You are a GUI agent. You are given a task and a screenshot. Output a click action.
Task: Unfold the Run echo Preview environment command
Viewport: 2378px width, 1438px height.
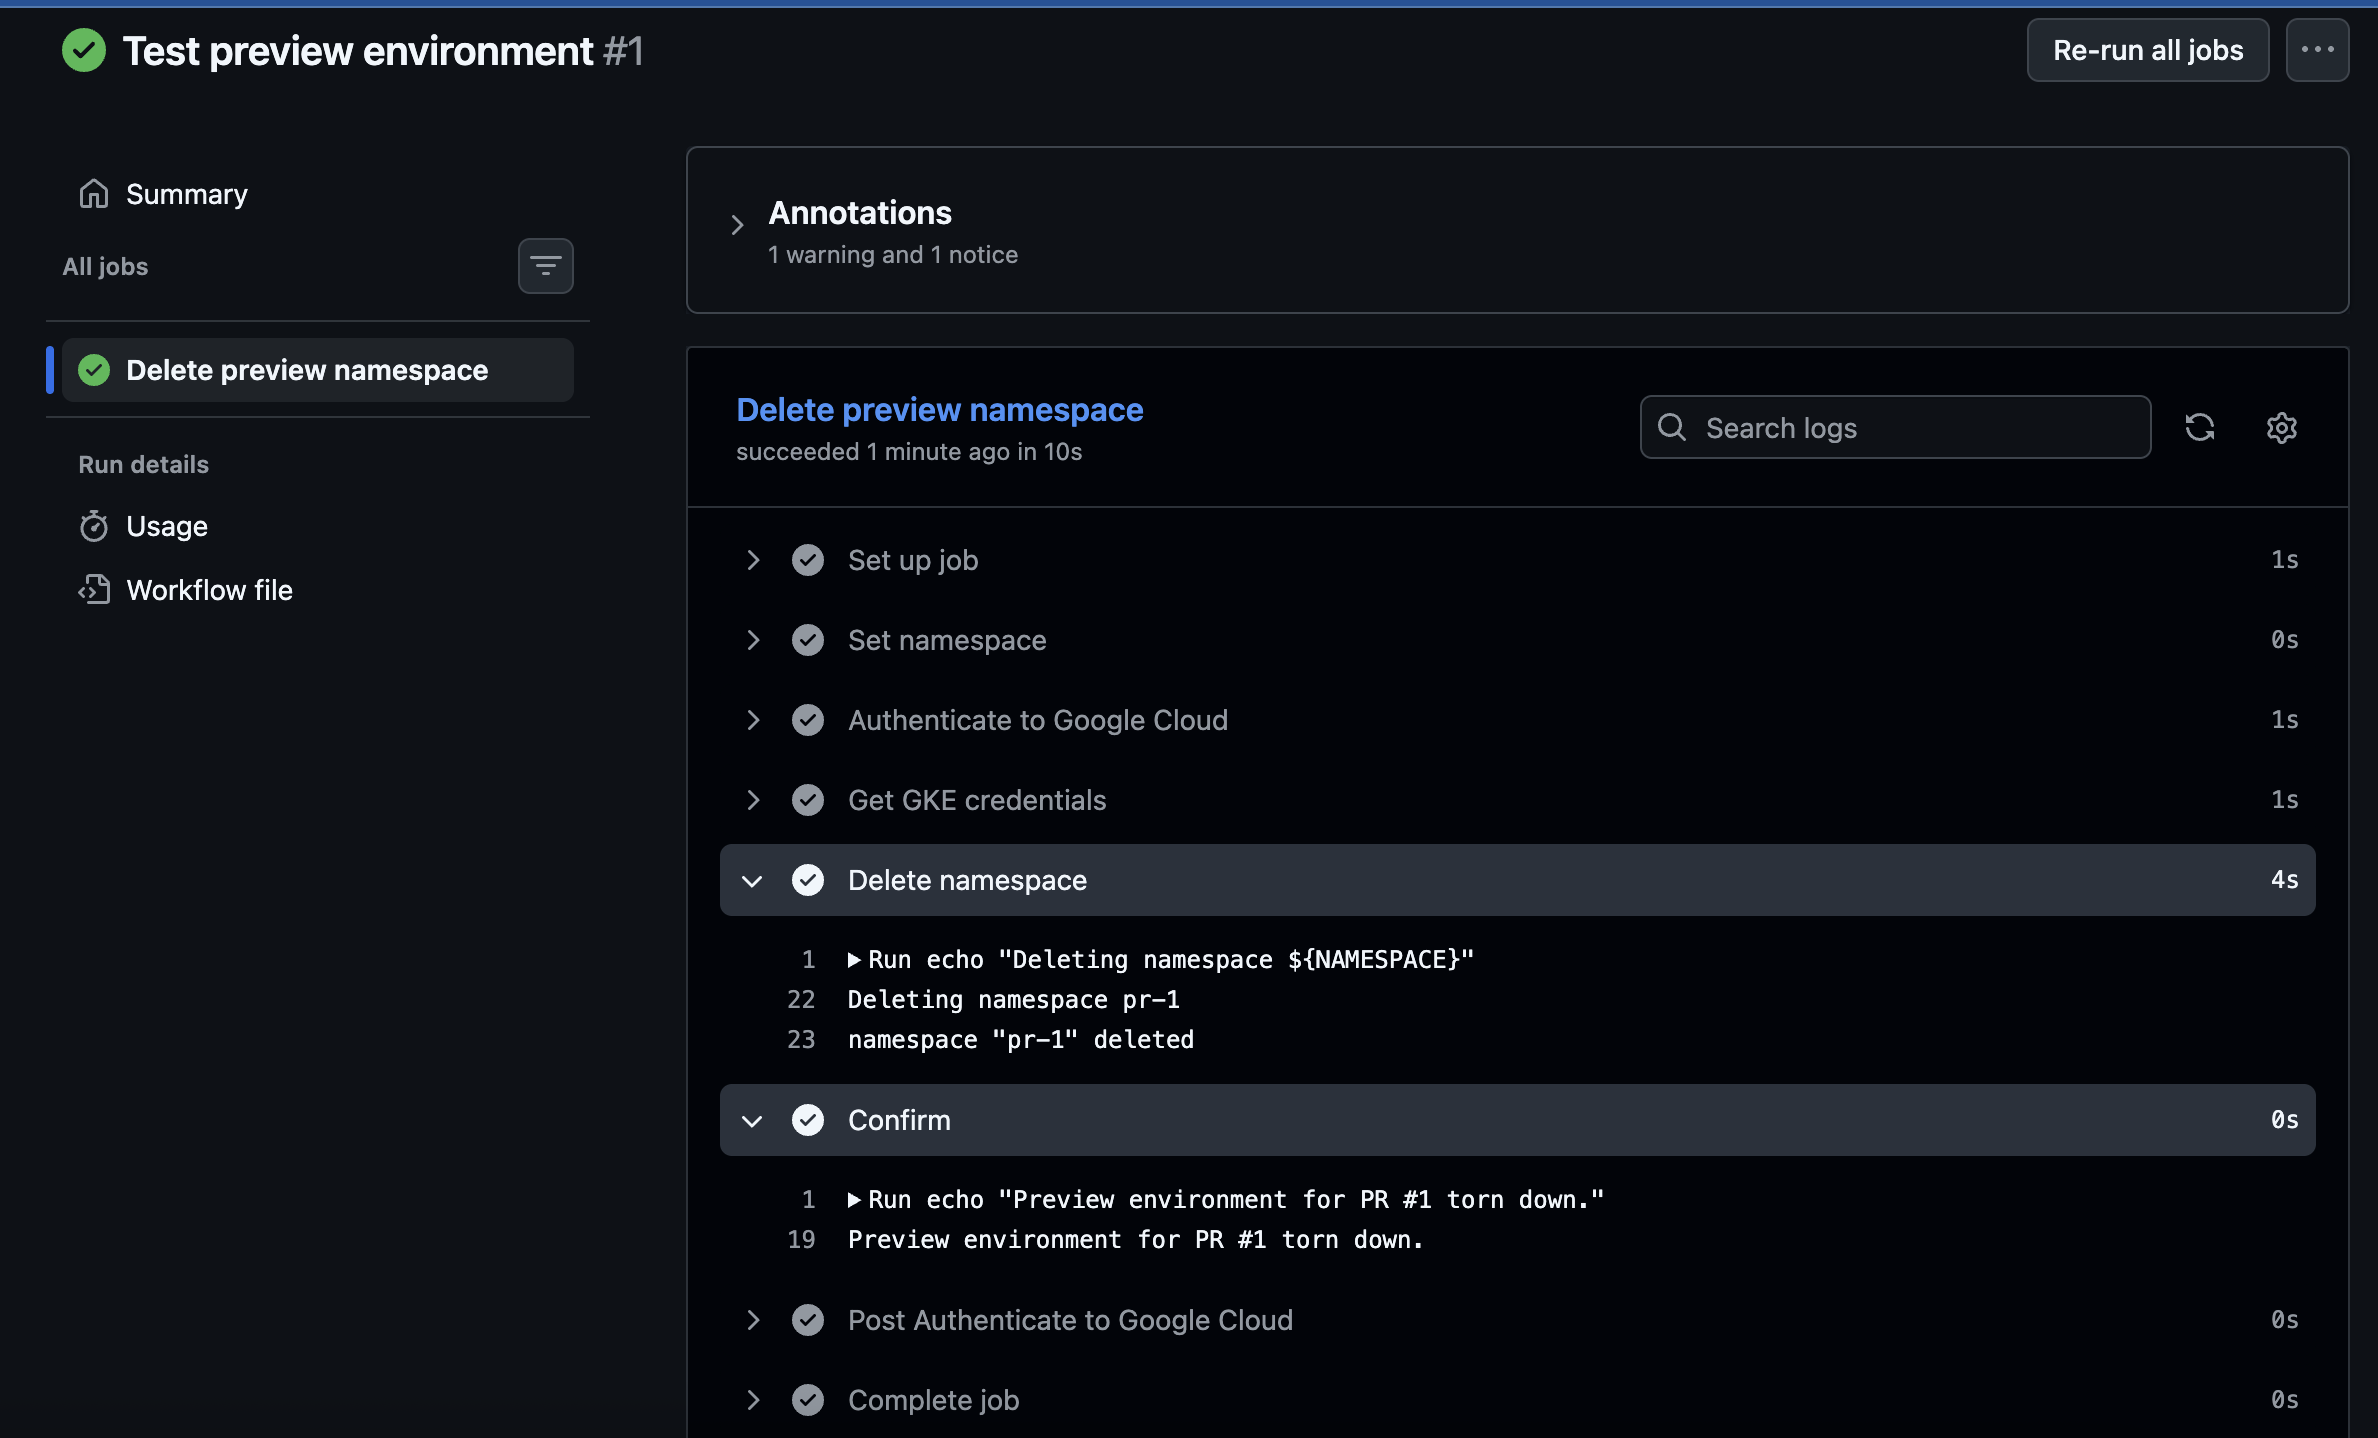[x=854, y=1200]
